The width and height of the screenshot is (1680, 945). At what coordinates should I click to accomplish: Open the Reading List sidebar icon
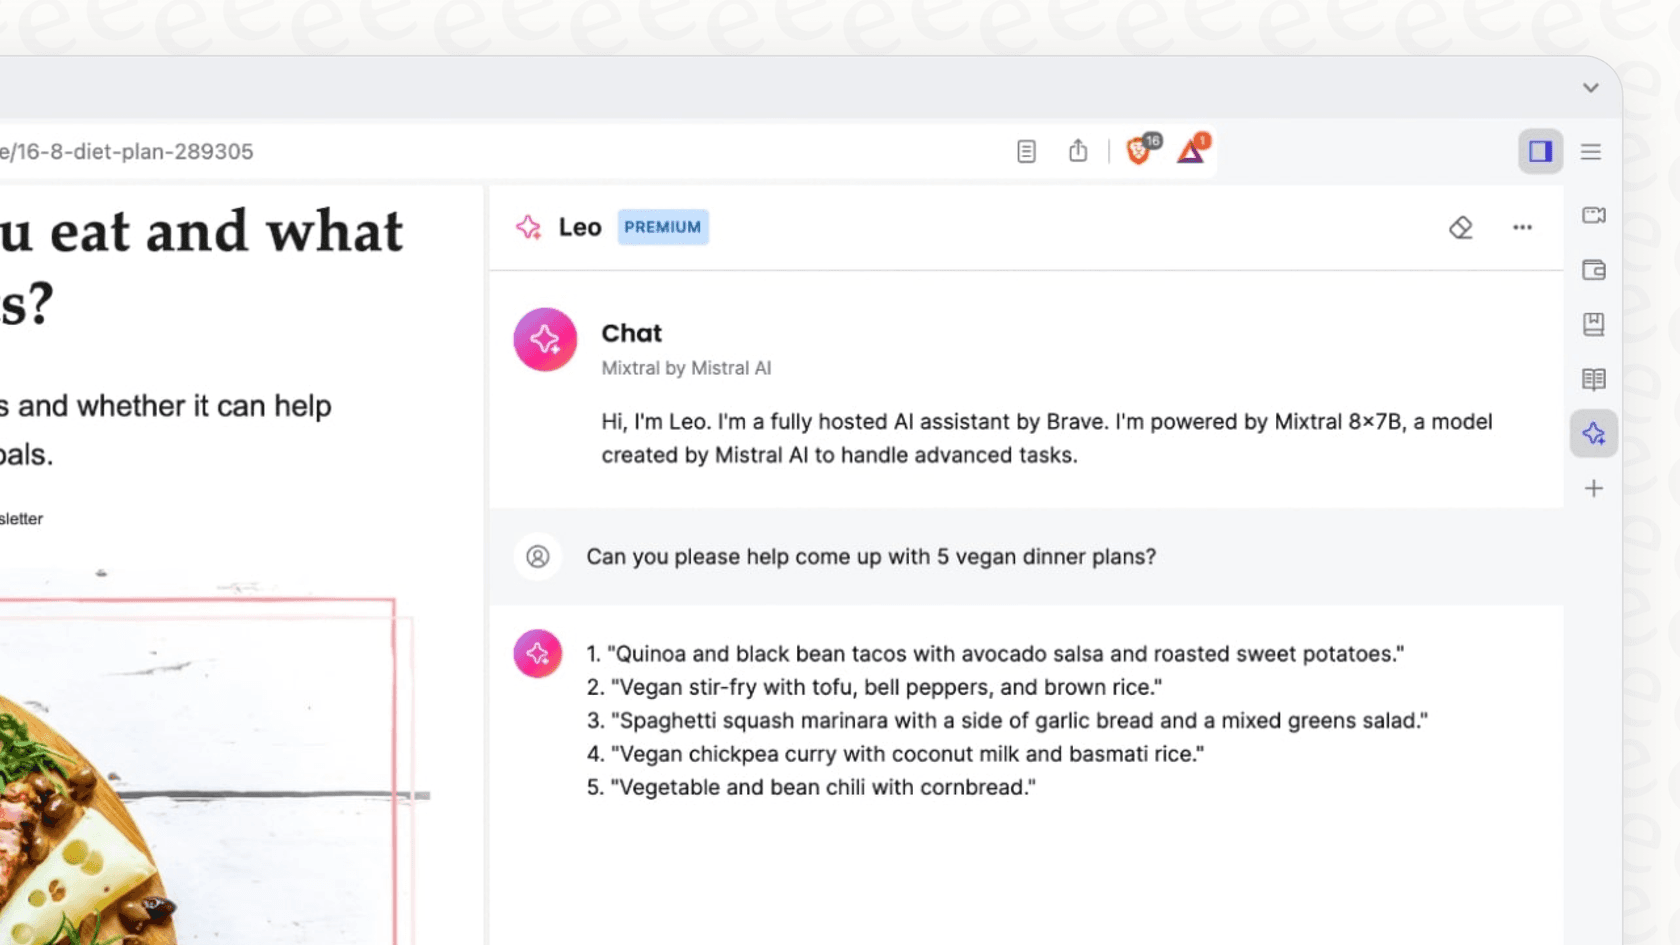(1593, 379)
